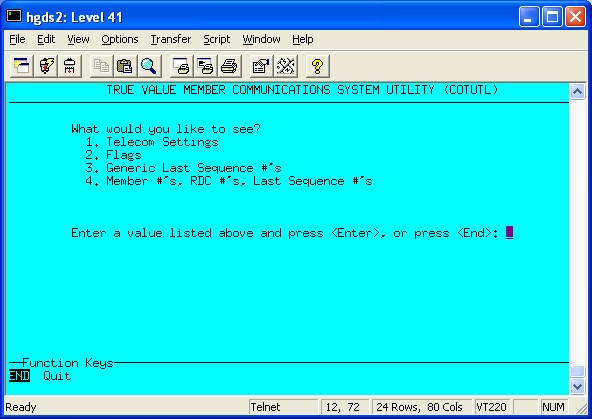Viewport: 592px width, 419px height.
Task: Open the Transfer menu
Action: pos(171,39)
